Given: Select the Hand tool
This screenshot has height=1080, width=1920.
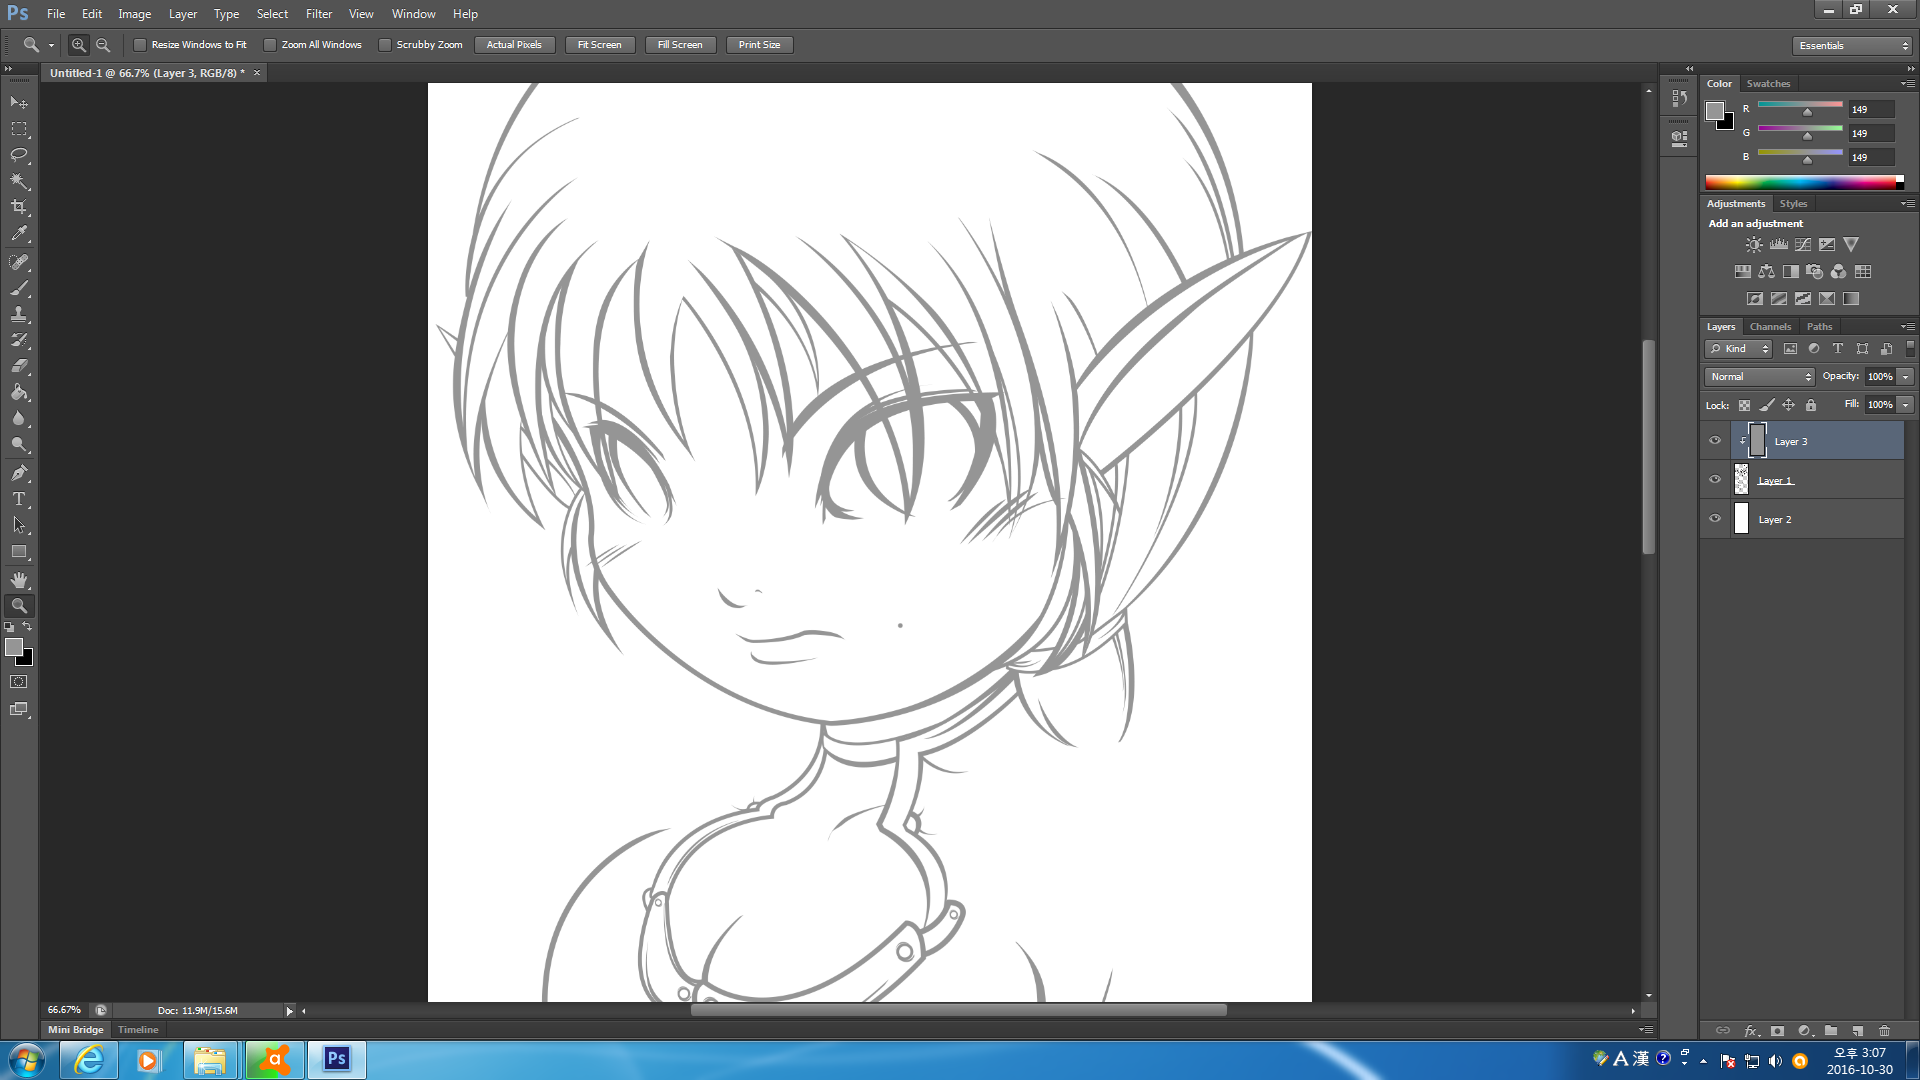Looking at the screenshot, I should 19,580.
